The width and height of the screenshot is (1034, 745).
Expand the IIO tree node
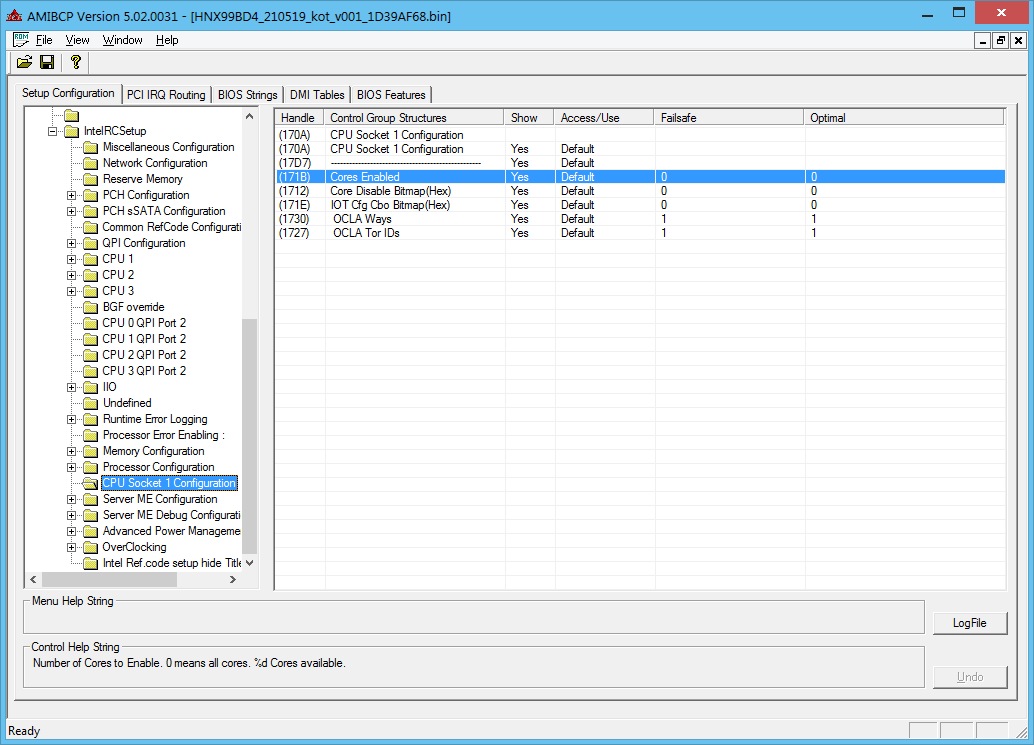click(71, 387)
